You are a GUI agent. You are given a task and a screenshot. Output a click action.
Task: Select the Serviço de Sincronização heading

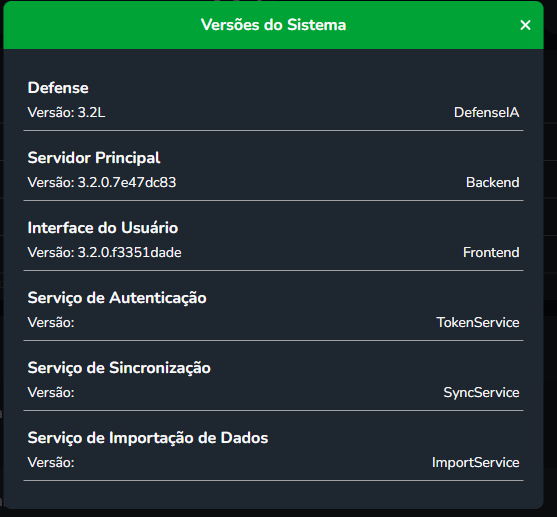click(x=119, y=368)
